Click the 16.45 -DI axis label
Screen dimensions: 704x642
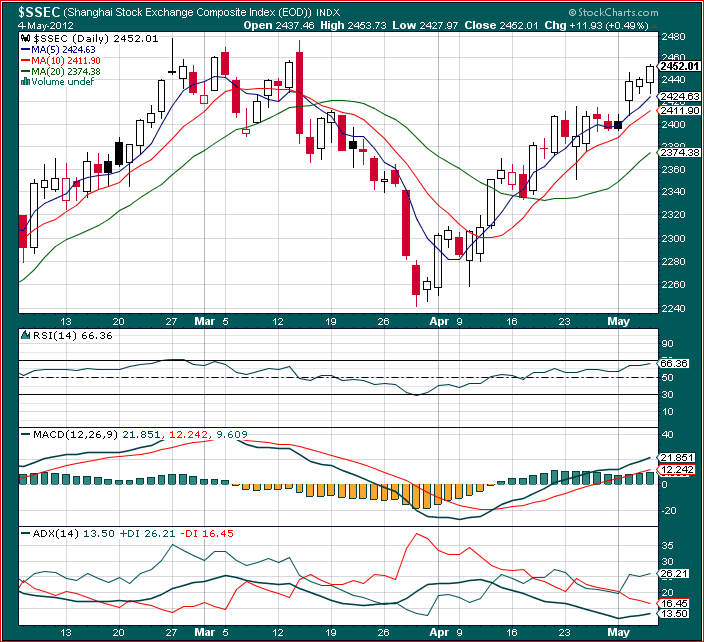(674, 604)
